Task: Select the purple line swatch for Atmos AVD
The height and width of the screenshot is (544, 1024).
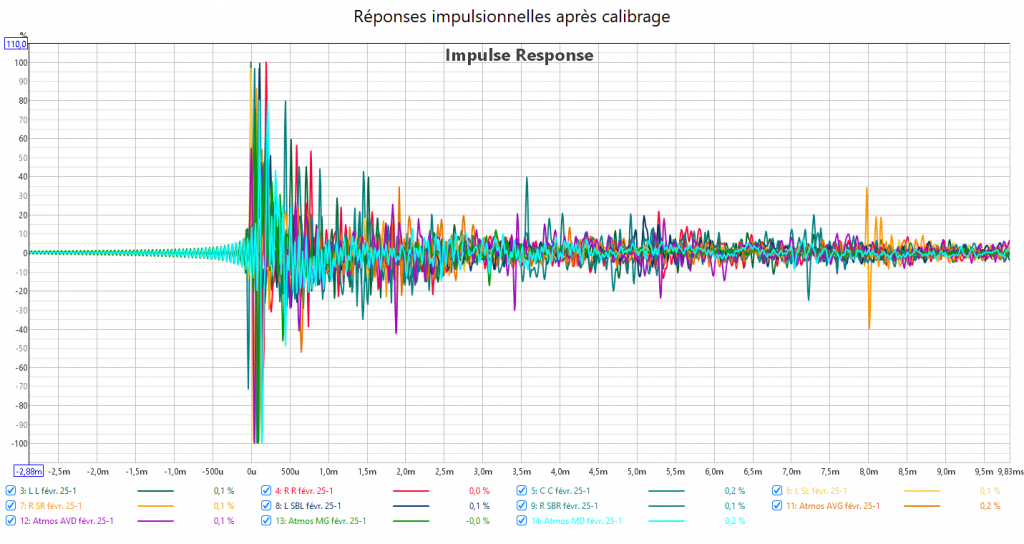Action: (x=154, y=521)
